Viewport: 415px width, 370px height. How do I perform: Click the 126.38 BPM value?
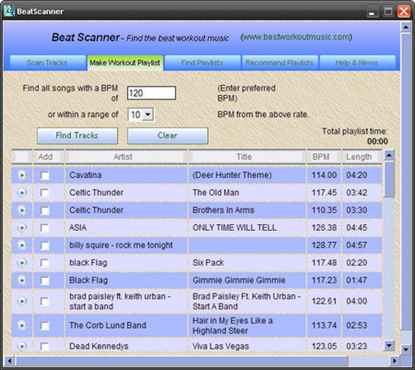(324, 228)
